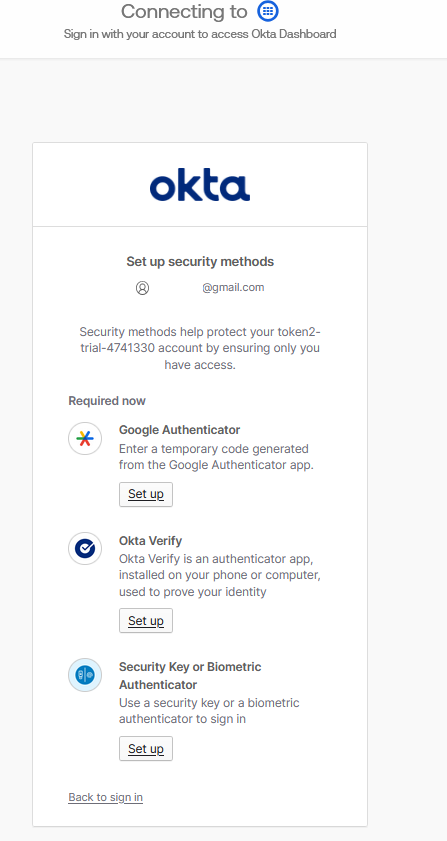The width and height of the screenshot is (447, 841).
Task: Click the Google Authenticator temporary code description
Action: point(216,456)
